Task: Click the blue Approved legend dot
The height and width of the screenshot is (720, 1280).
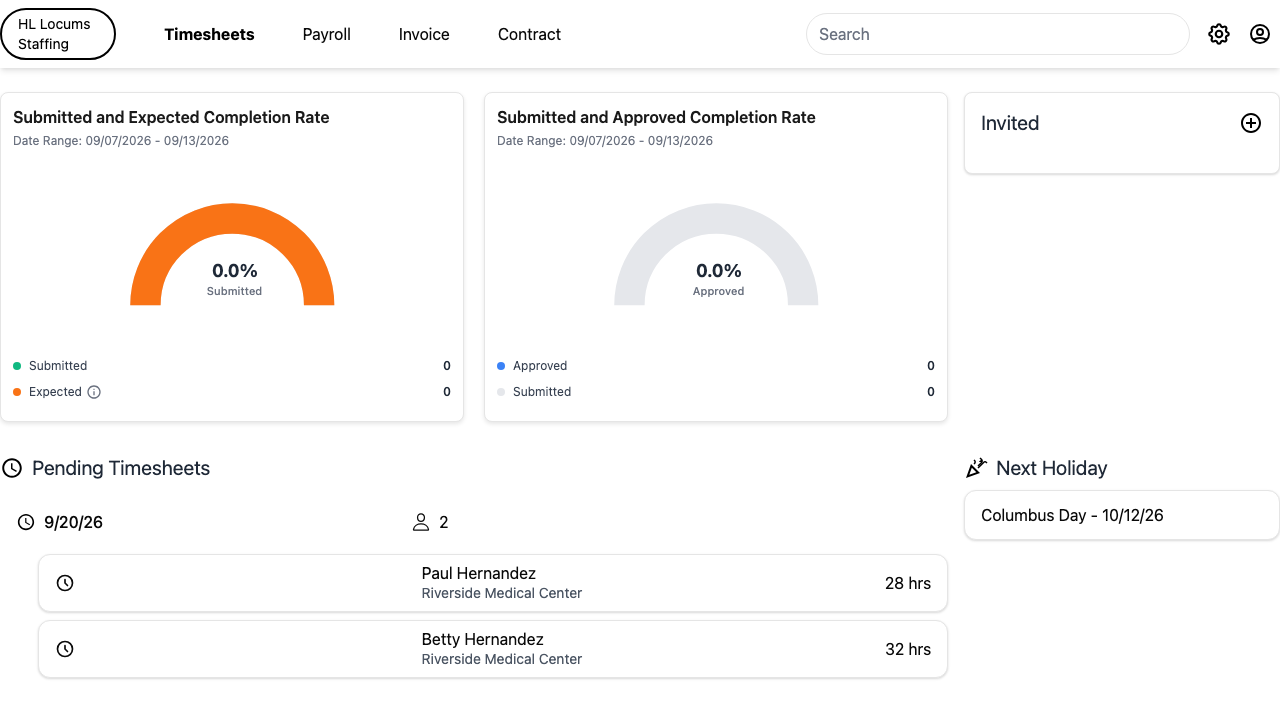Action: click(501, 366)
